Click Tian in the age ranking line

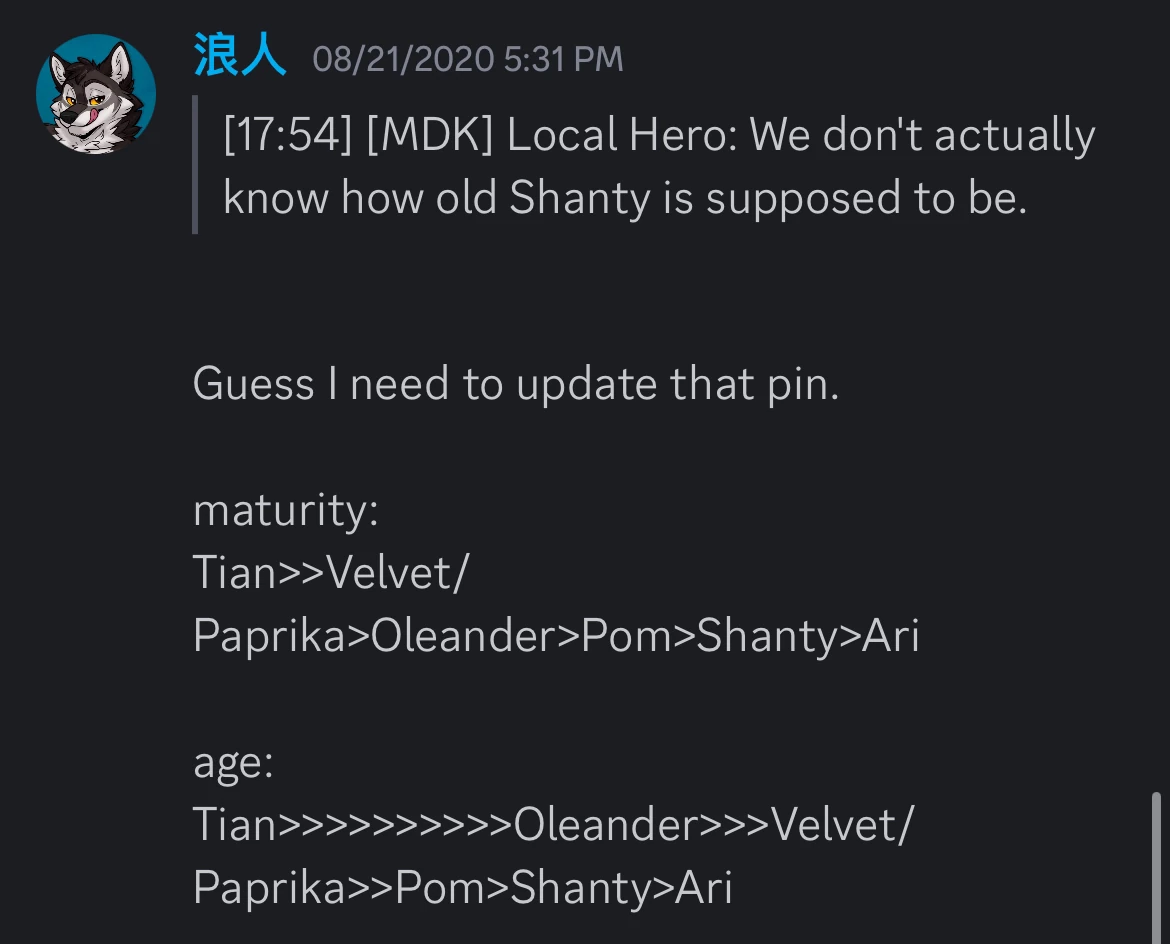(x=233, y=825)
